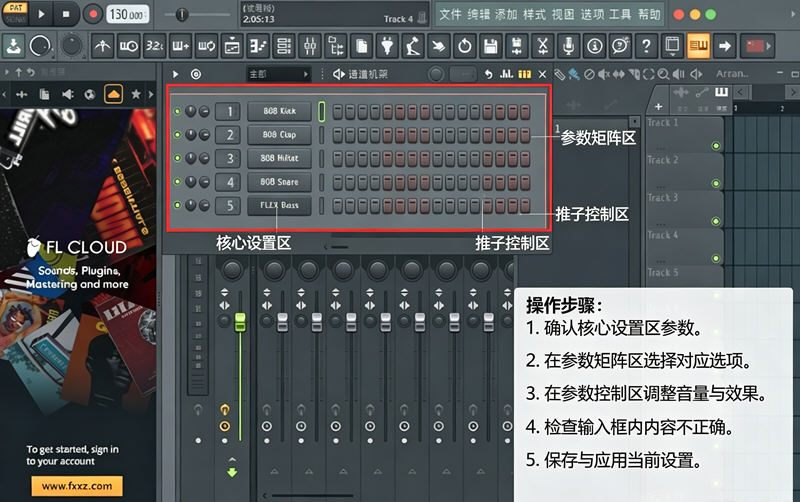Open the mixer view icon
Viewport: 800px width, 502px height.
click(309, 46)
